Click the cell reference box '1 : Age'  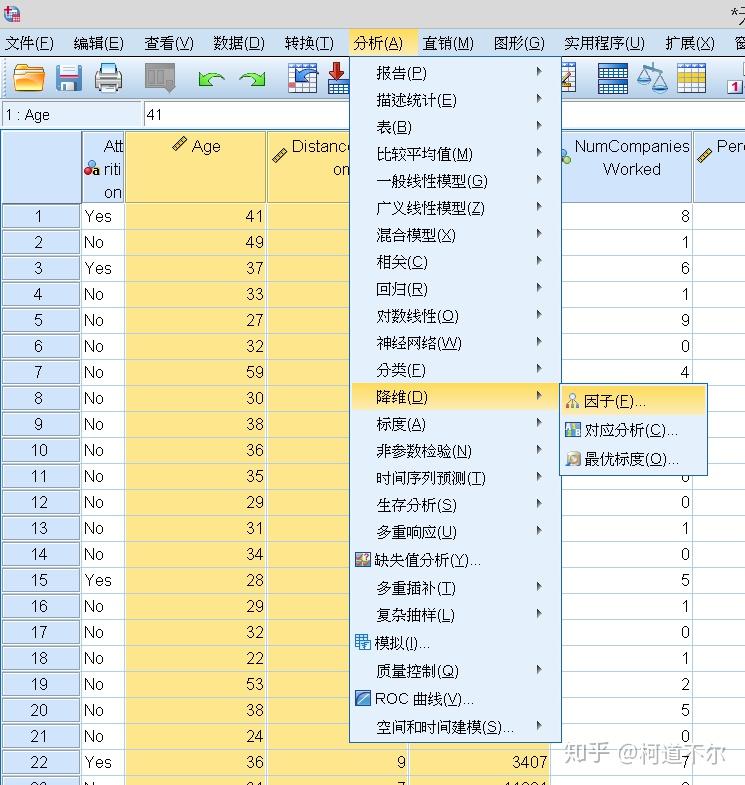pos(72,115)
